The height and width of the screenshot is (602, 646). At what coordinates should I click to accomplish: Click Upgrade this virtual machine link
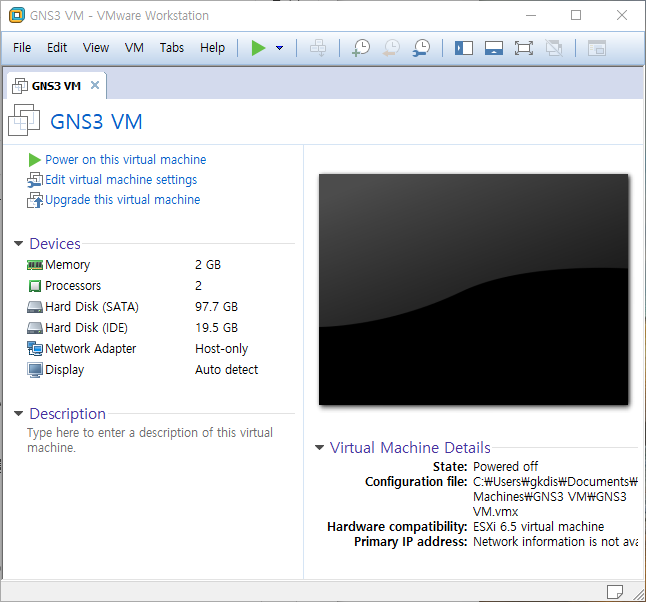[123, 199]
